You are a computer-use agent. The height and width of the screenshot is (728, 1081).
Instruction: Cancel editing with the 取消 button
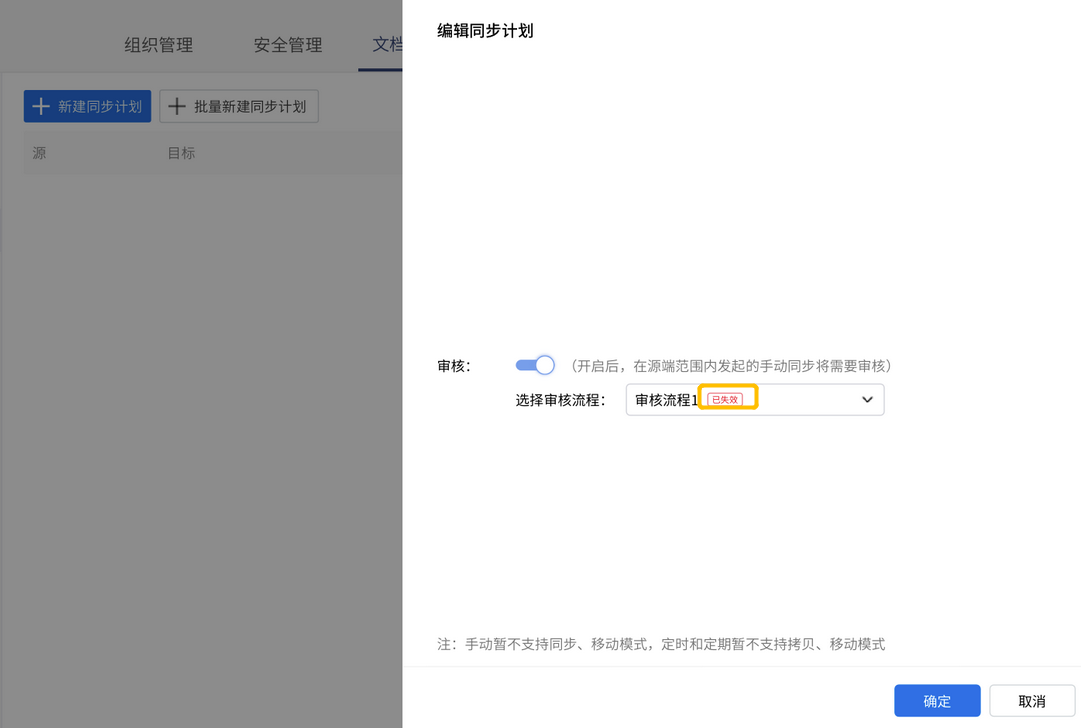[x=1032, y=701]
